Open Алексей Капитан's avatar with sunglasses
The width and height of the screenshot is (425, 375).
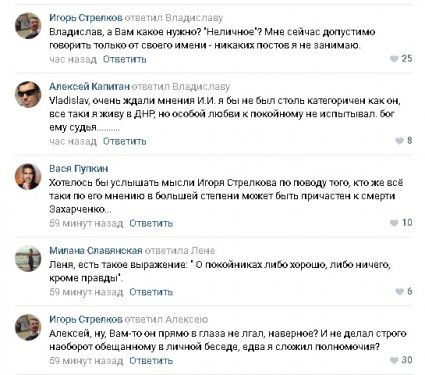coord(28,95)
